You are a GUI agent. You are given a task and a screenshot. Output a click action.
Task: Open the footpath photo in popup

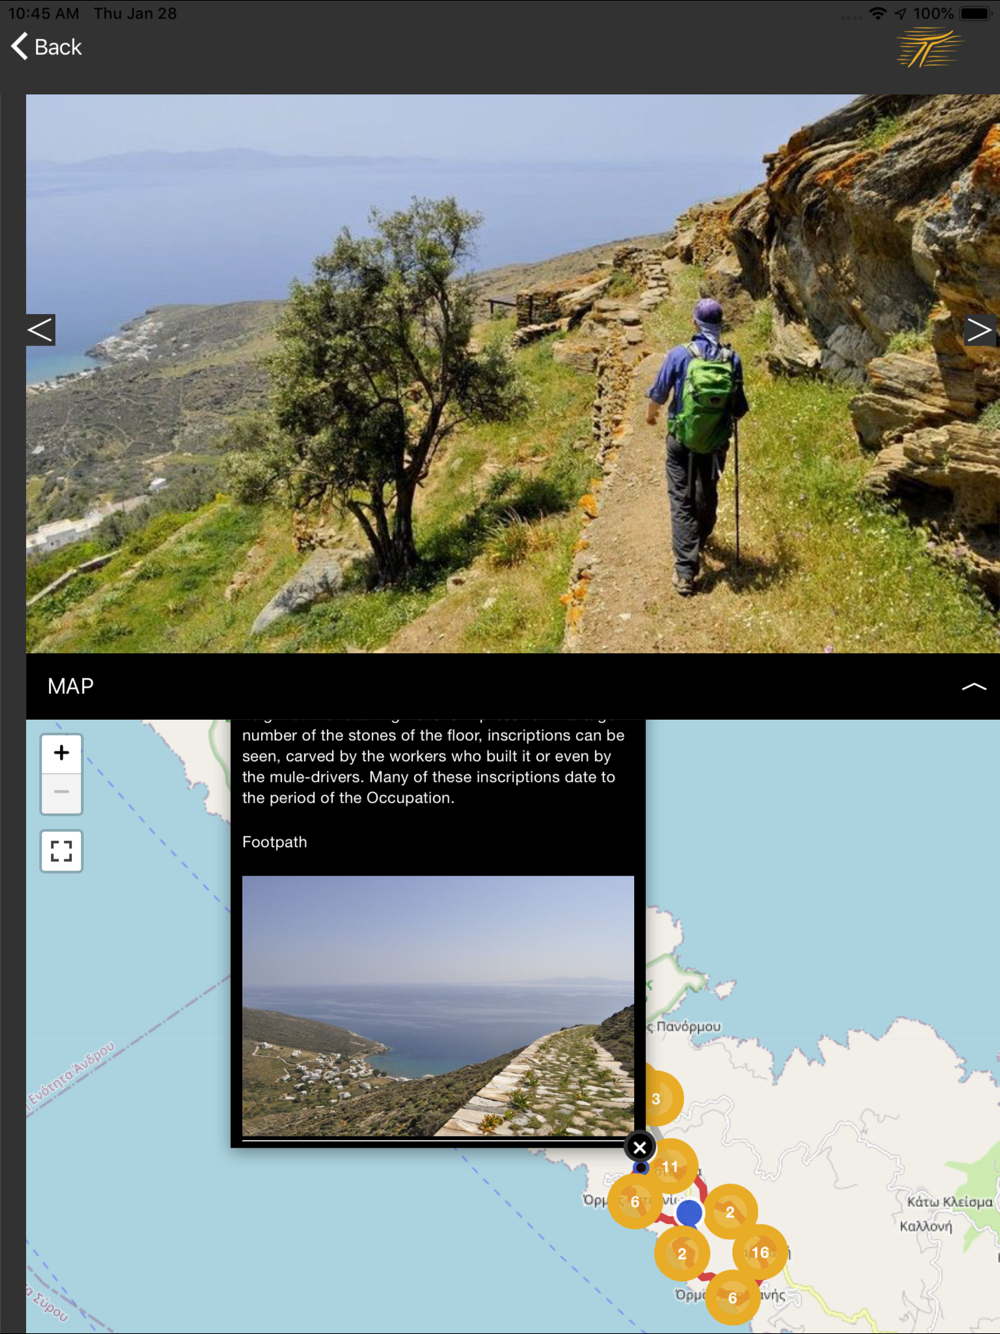[438, 1006]
